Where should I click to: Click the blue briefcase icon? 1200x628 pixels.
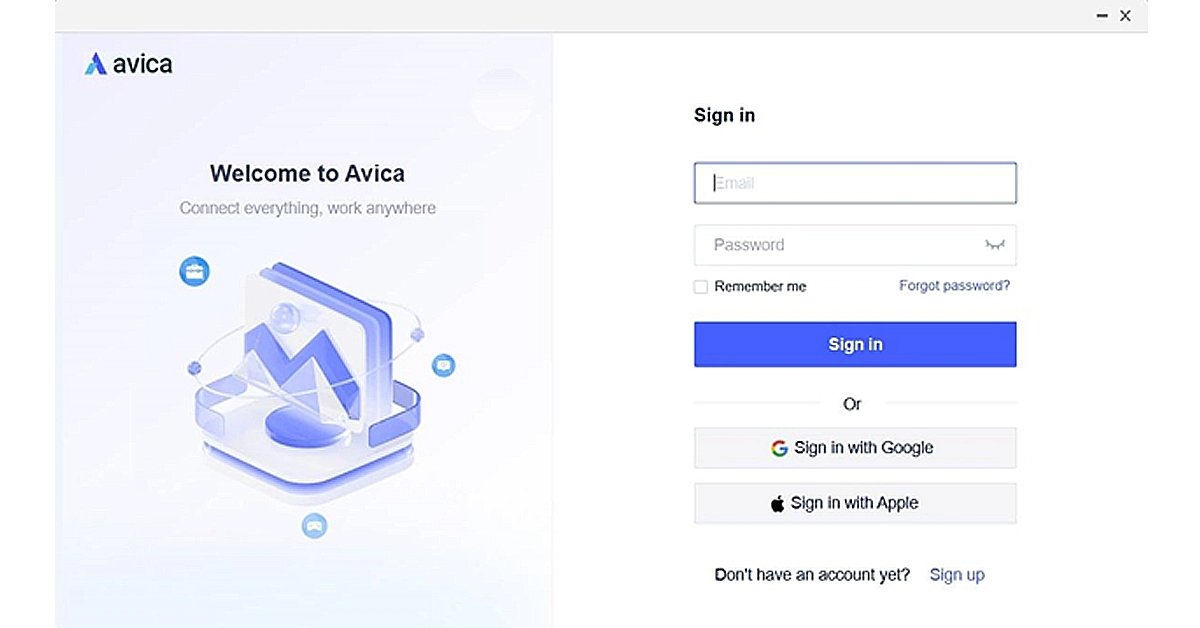point(194,271)
